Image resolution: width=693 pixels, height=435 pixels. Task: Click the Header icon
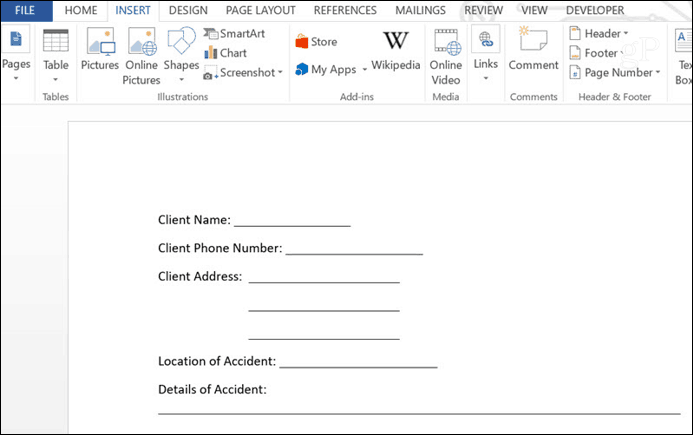coord(575,34)
